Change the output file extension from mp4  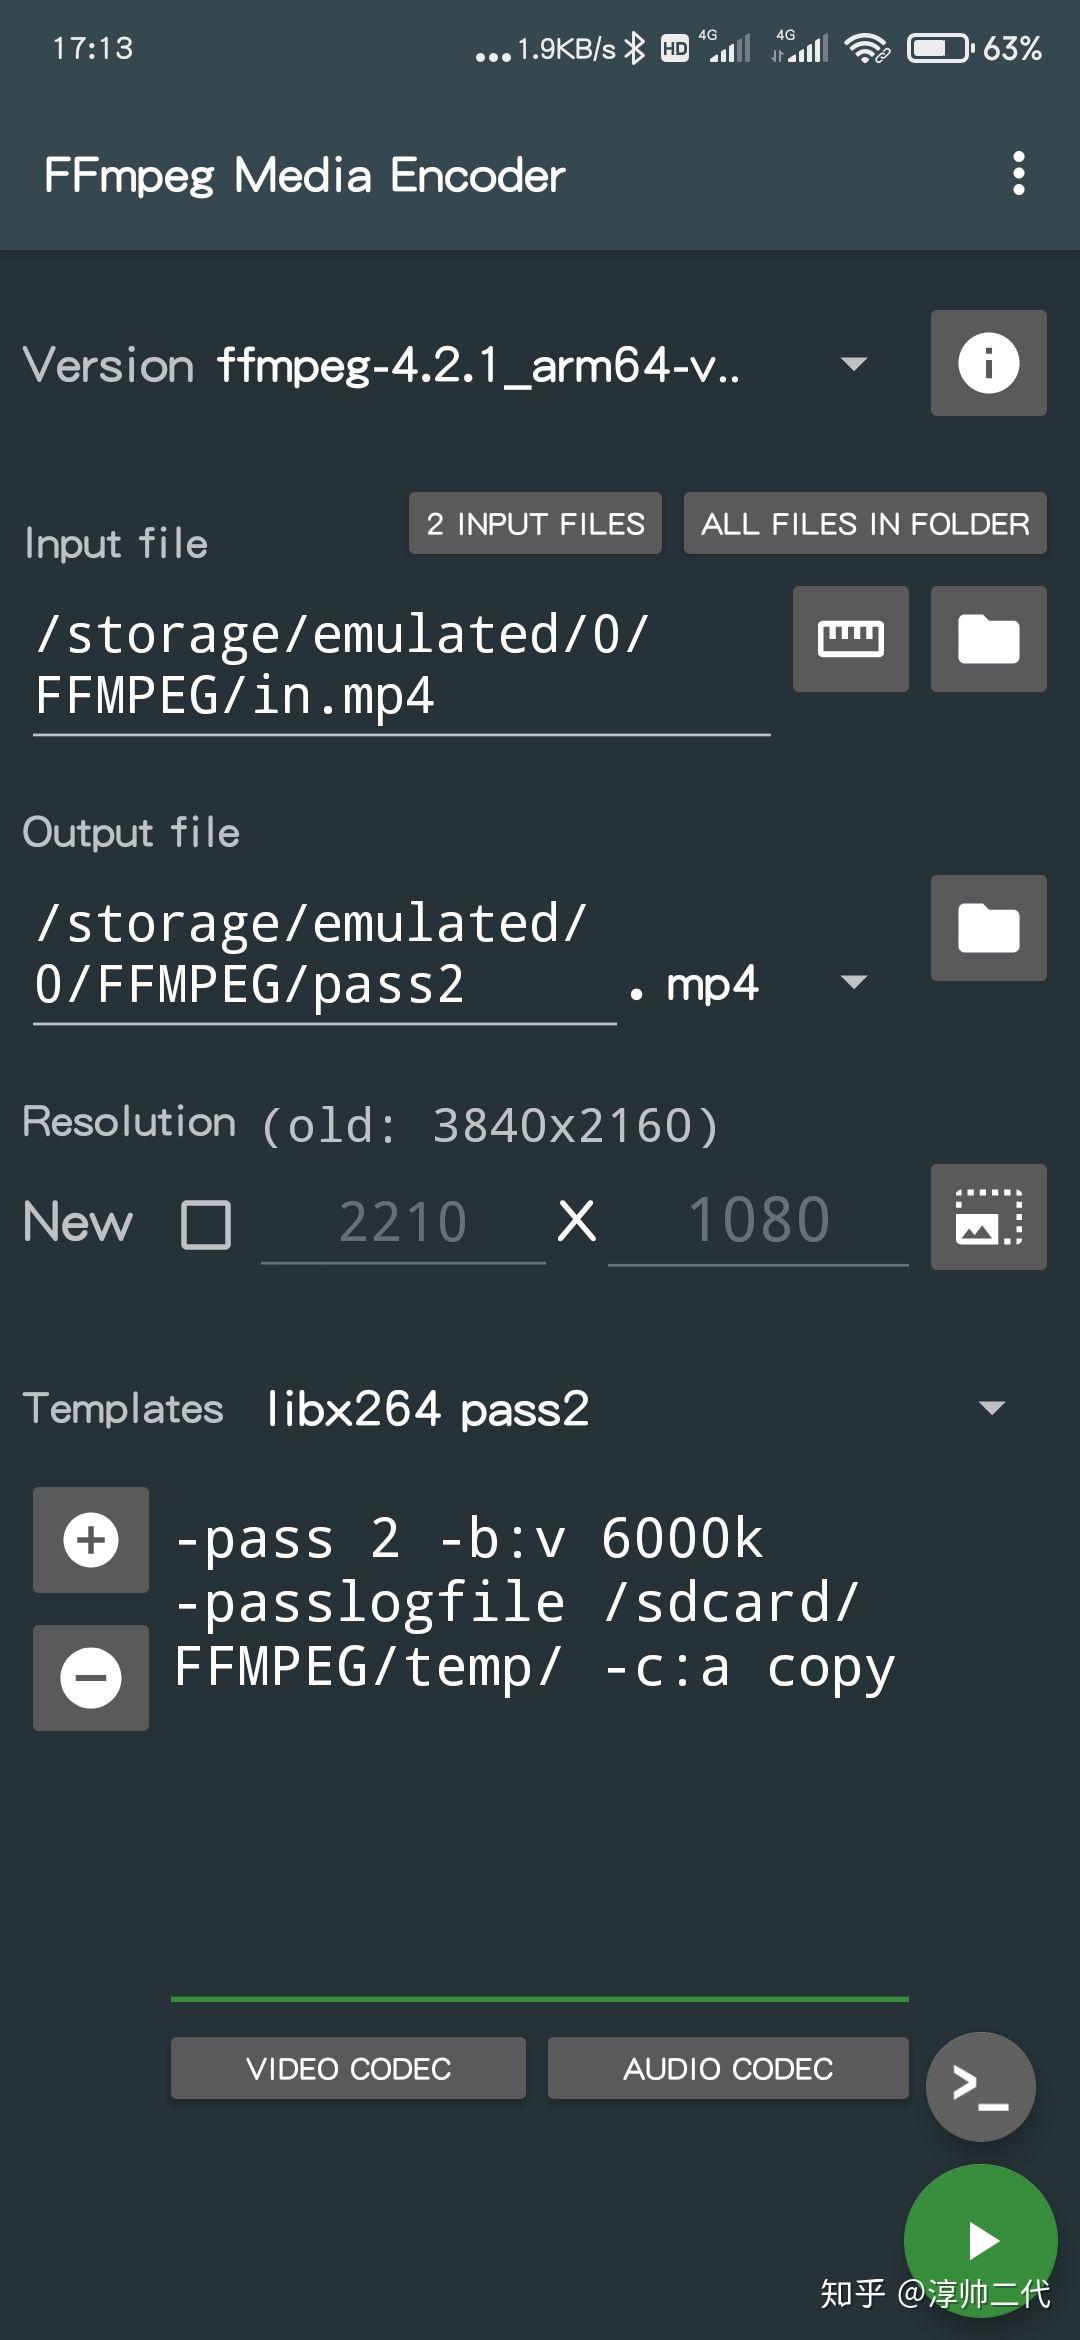coord(855,984)
